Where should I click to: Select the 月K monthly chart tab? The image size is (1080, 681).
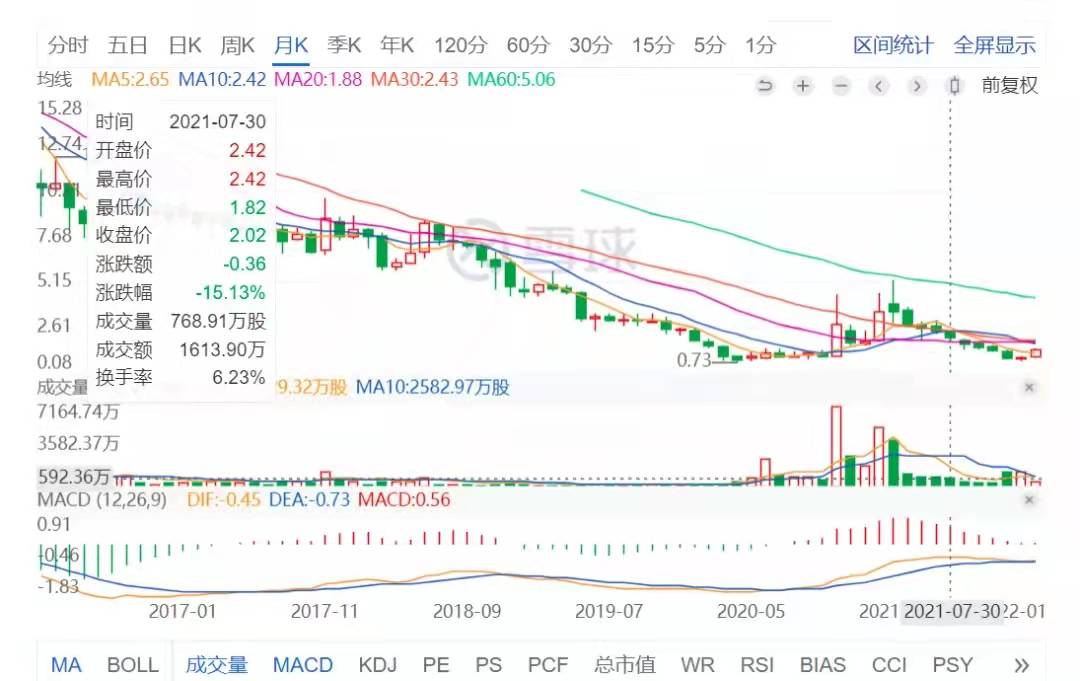(x=291, y=45)
